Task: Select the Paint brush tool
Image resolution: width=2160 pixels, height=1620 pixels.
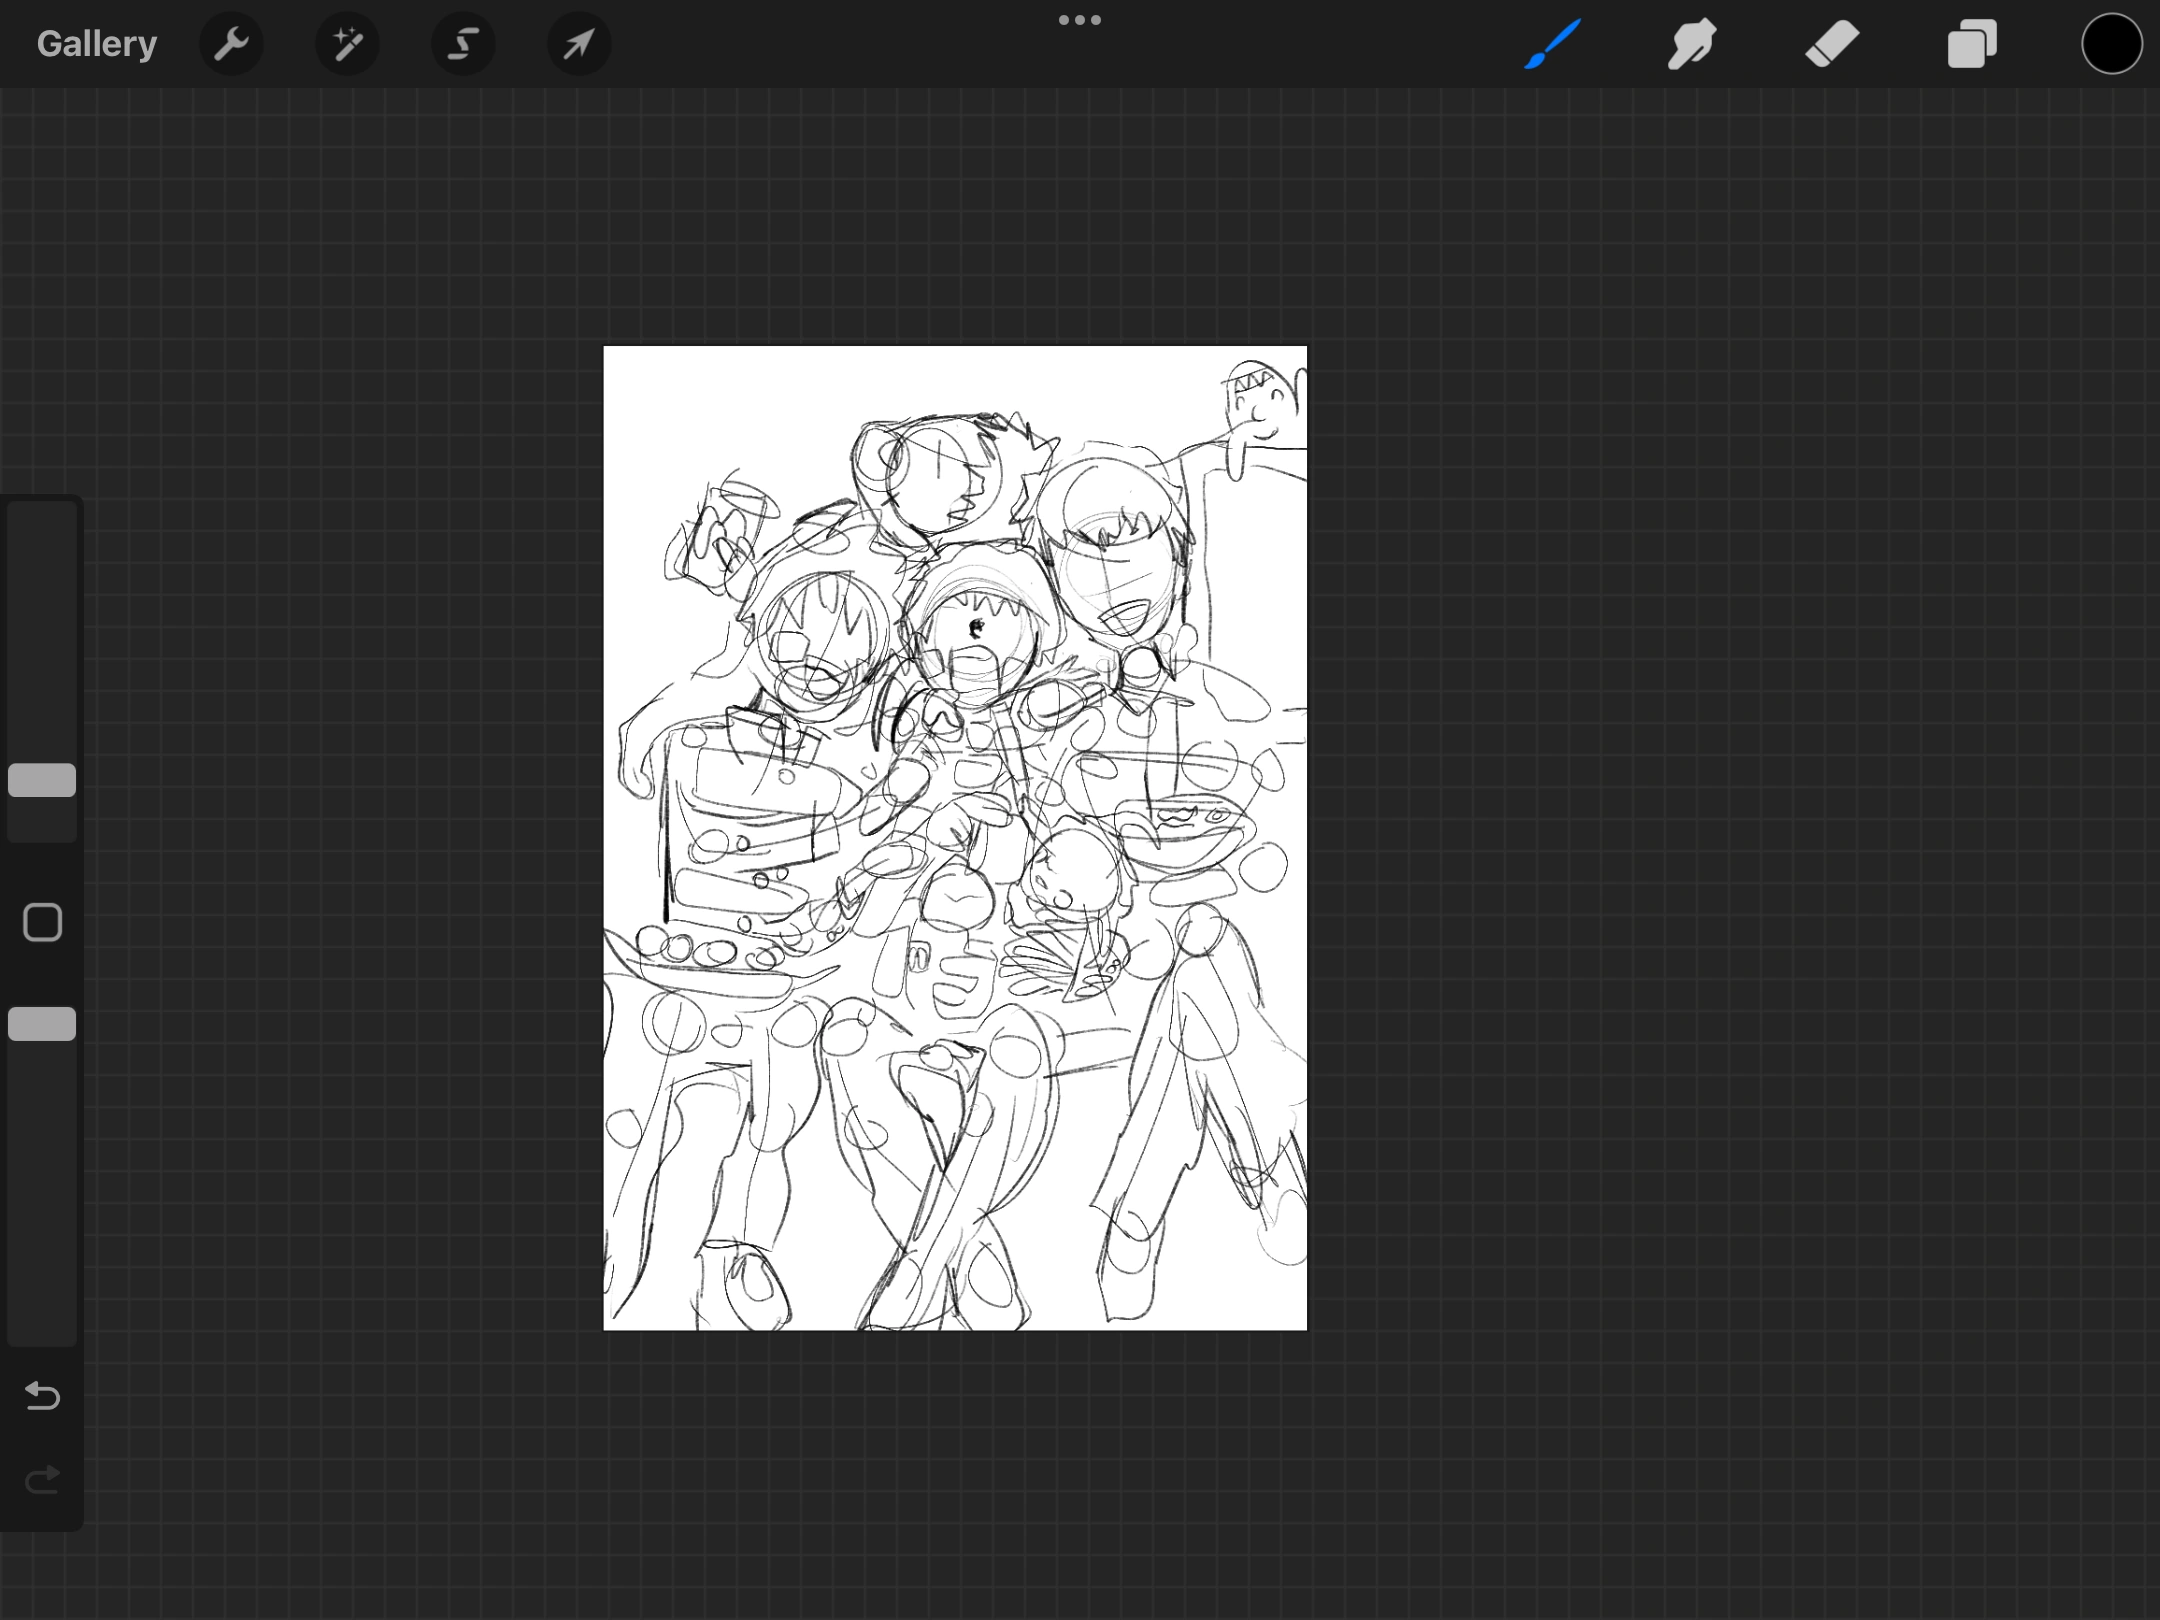Action: point(1553,44)
